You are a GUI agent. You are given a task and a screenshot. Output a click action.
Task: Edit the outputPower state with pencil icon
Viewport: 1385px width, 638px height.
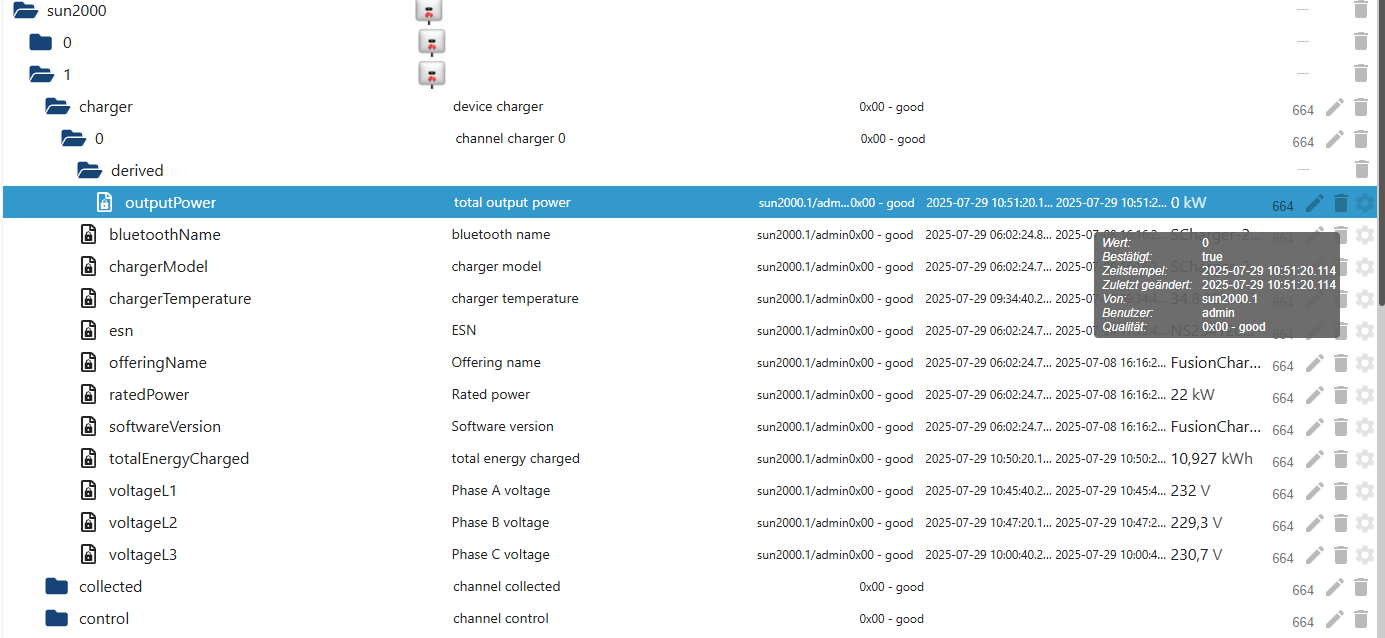click(x=1314, y=203)
